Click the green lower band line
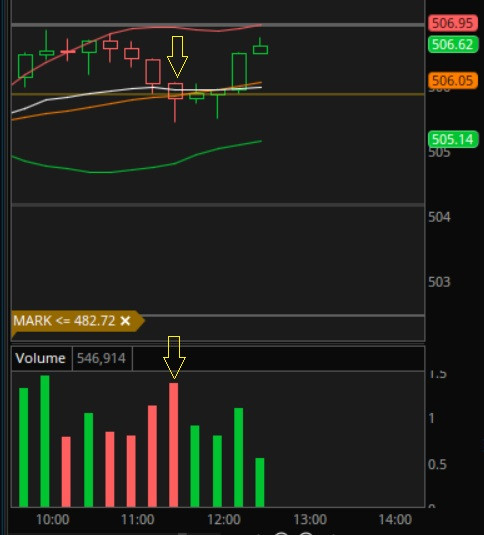The height and width of the screenshot is (535, 484). [x=136, y=169]
